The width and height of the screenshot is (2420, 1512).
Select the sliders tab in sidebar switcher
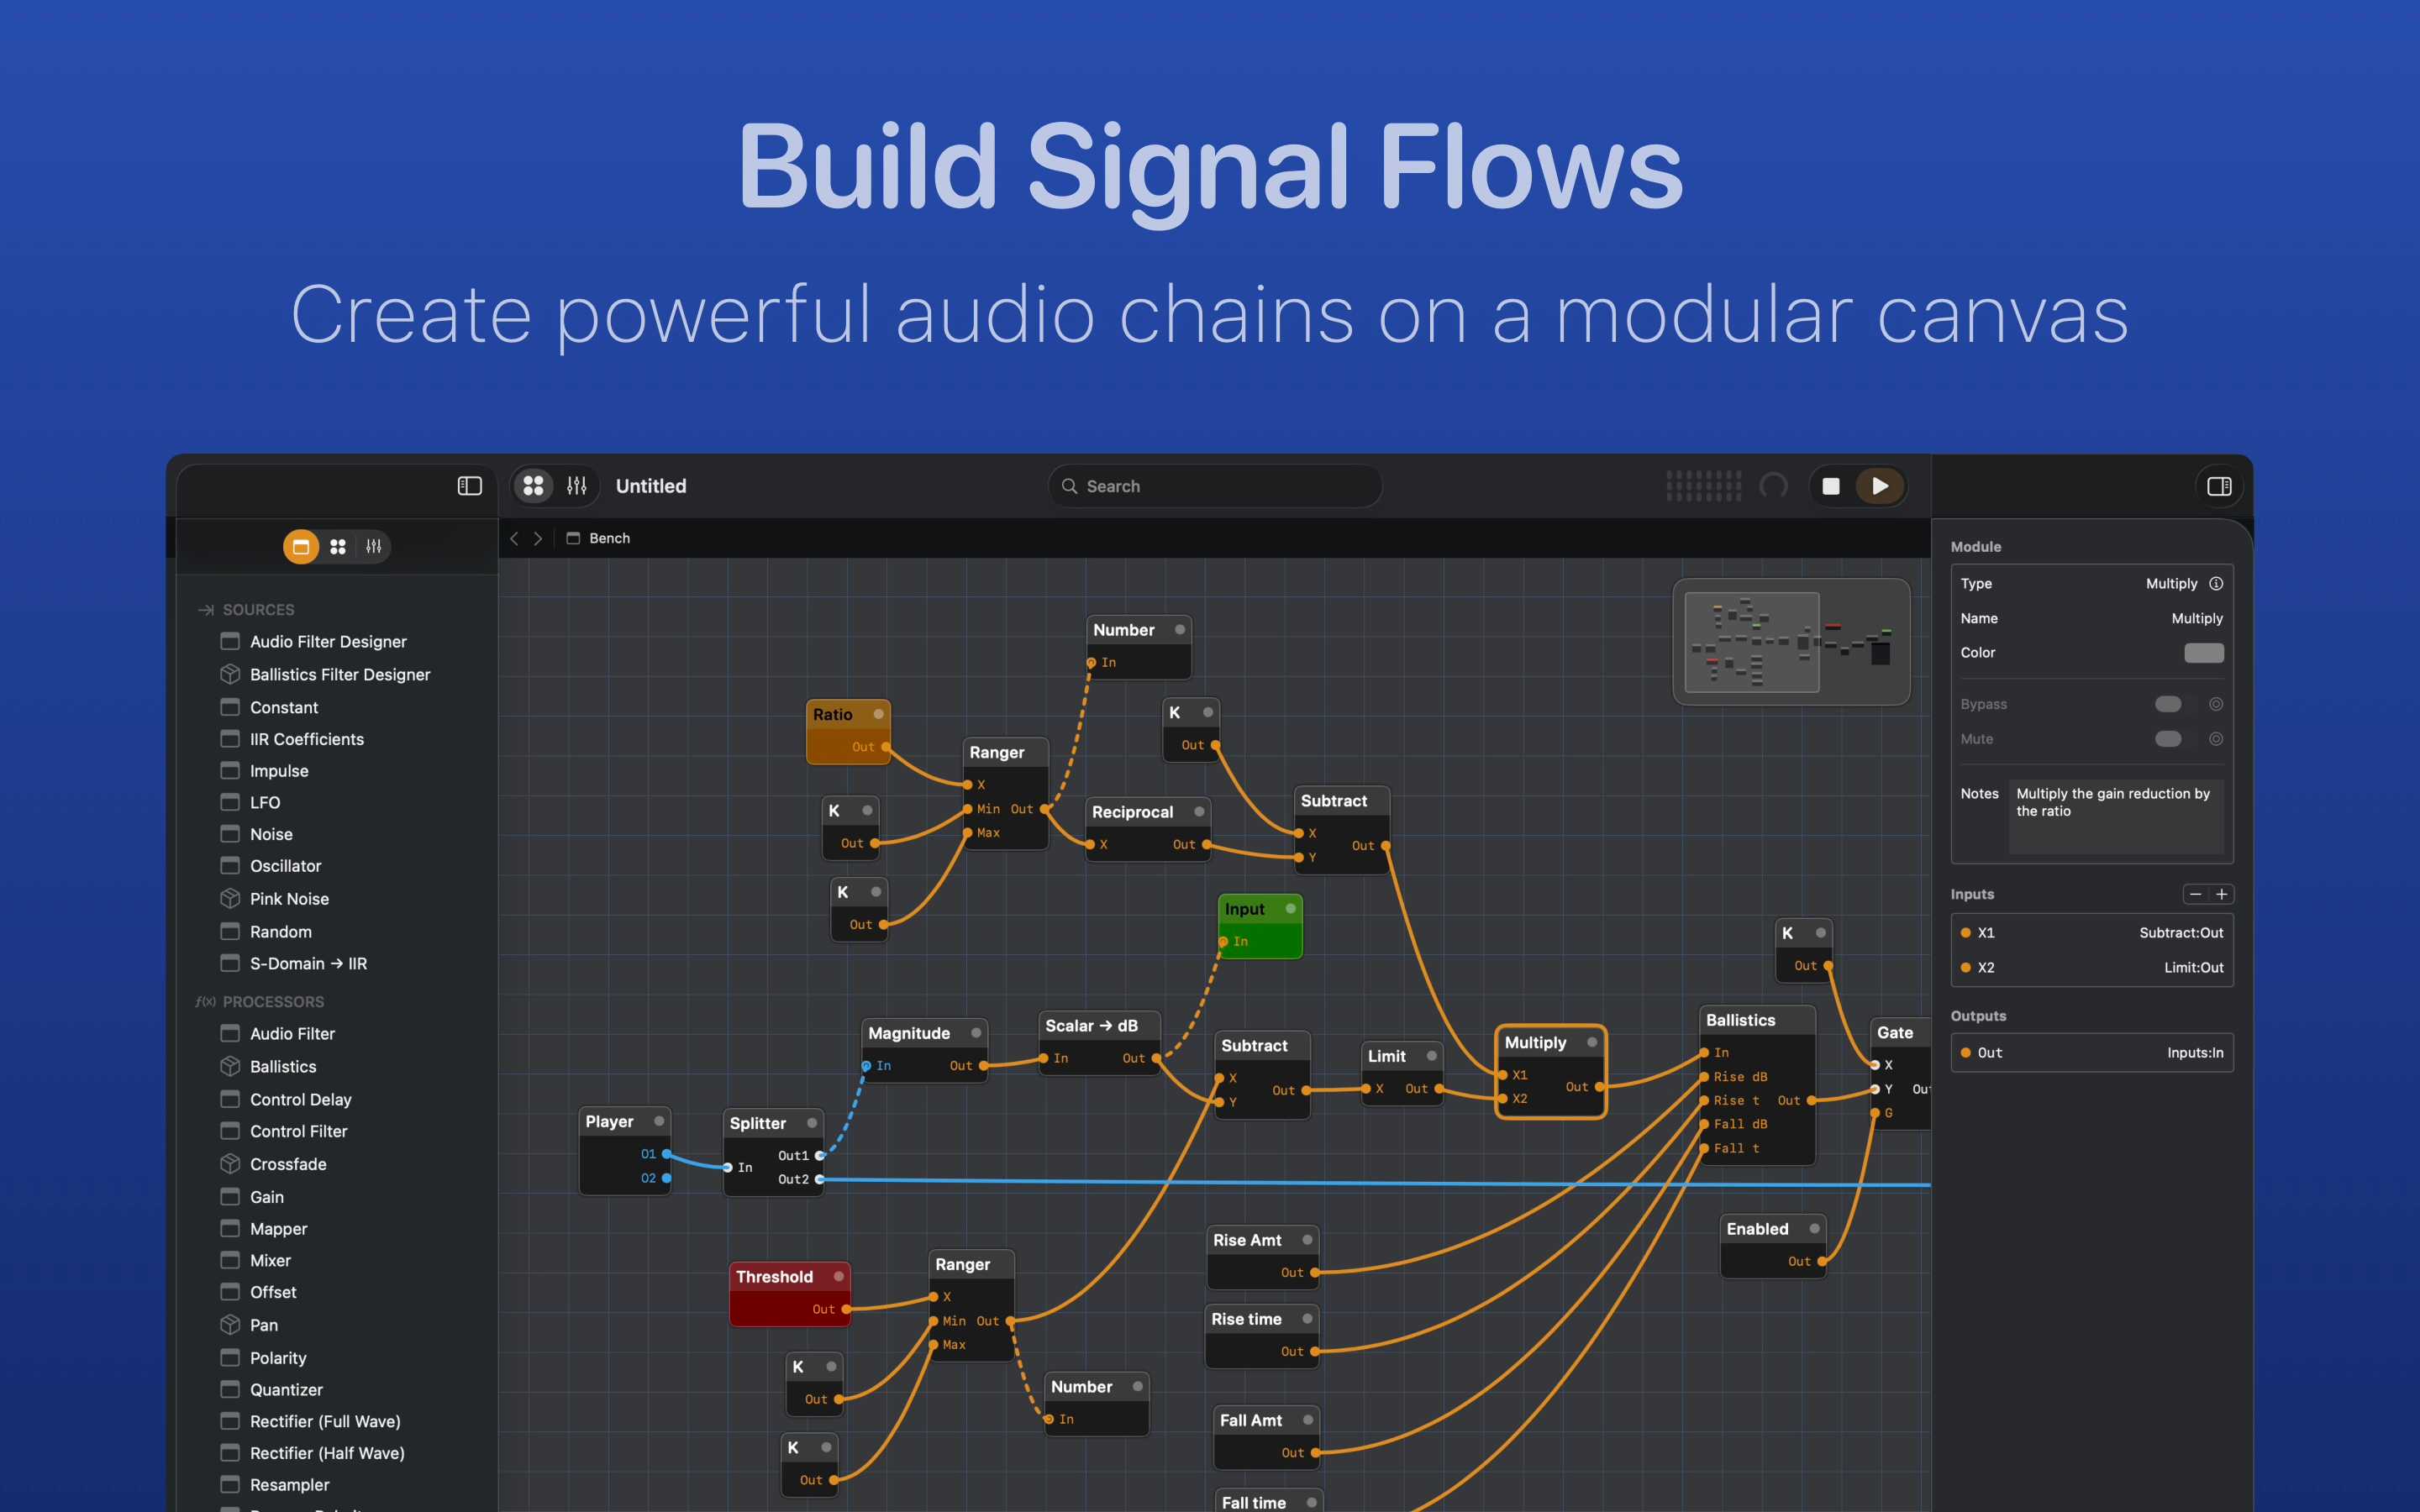click(374, 547)
